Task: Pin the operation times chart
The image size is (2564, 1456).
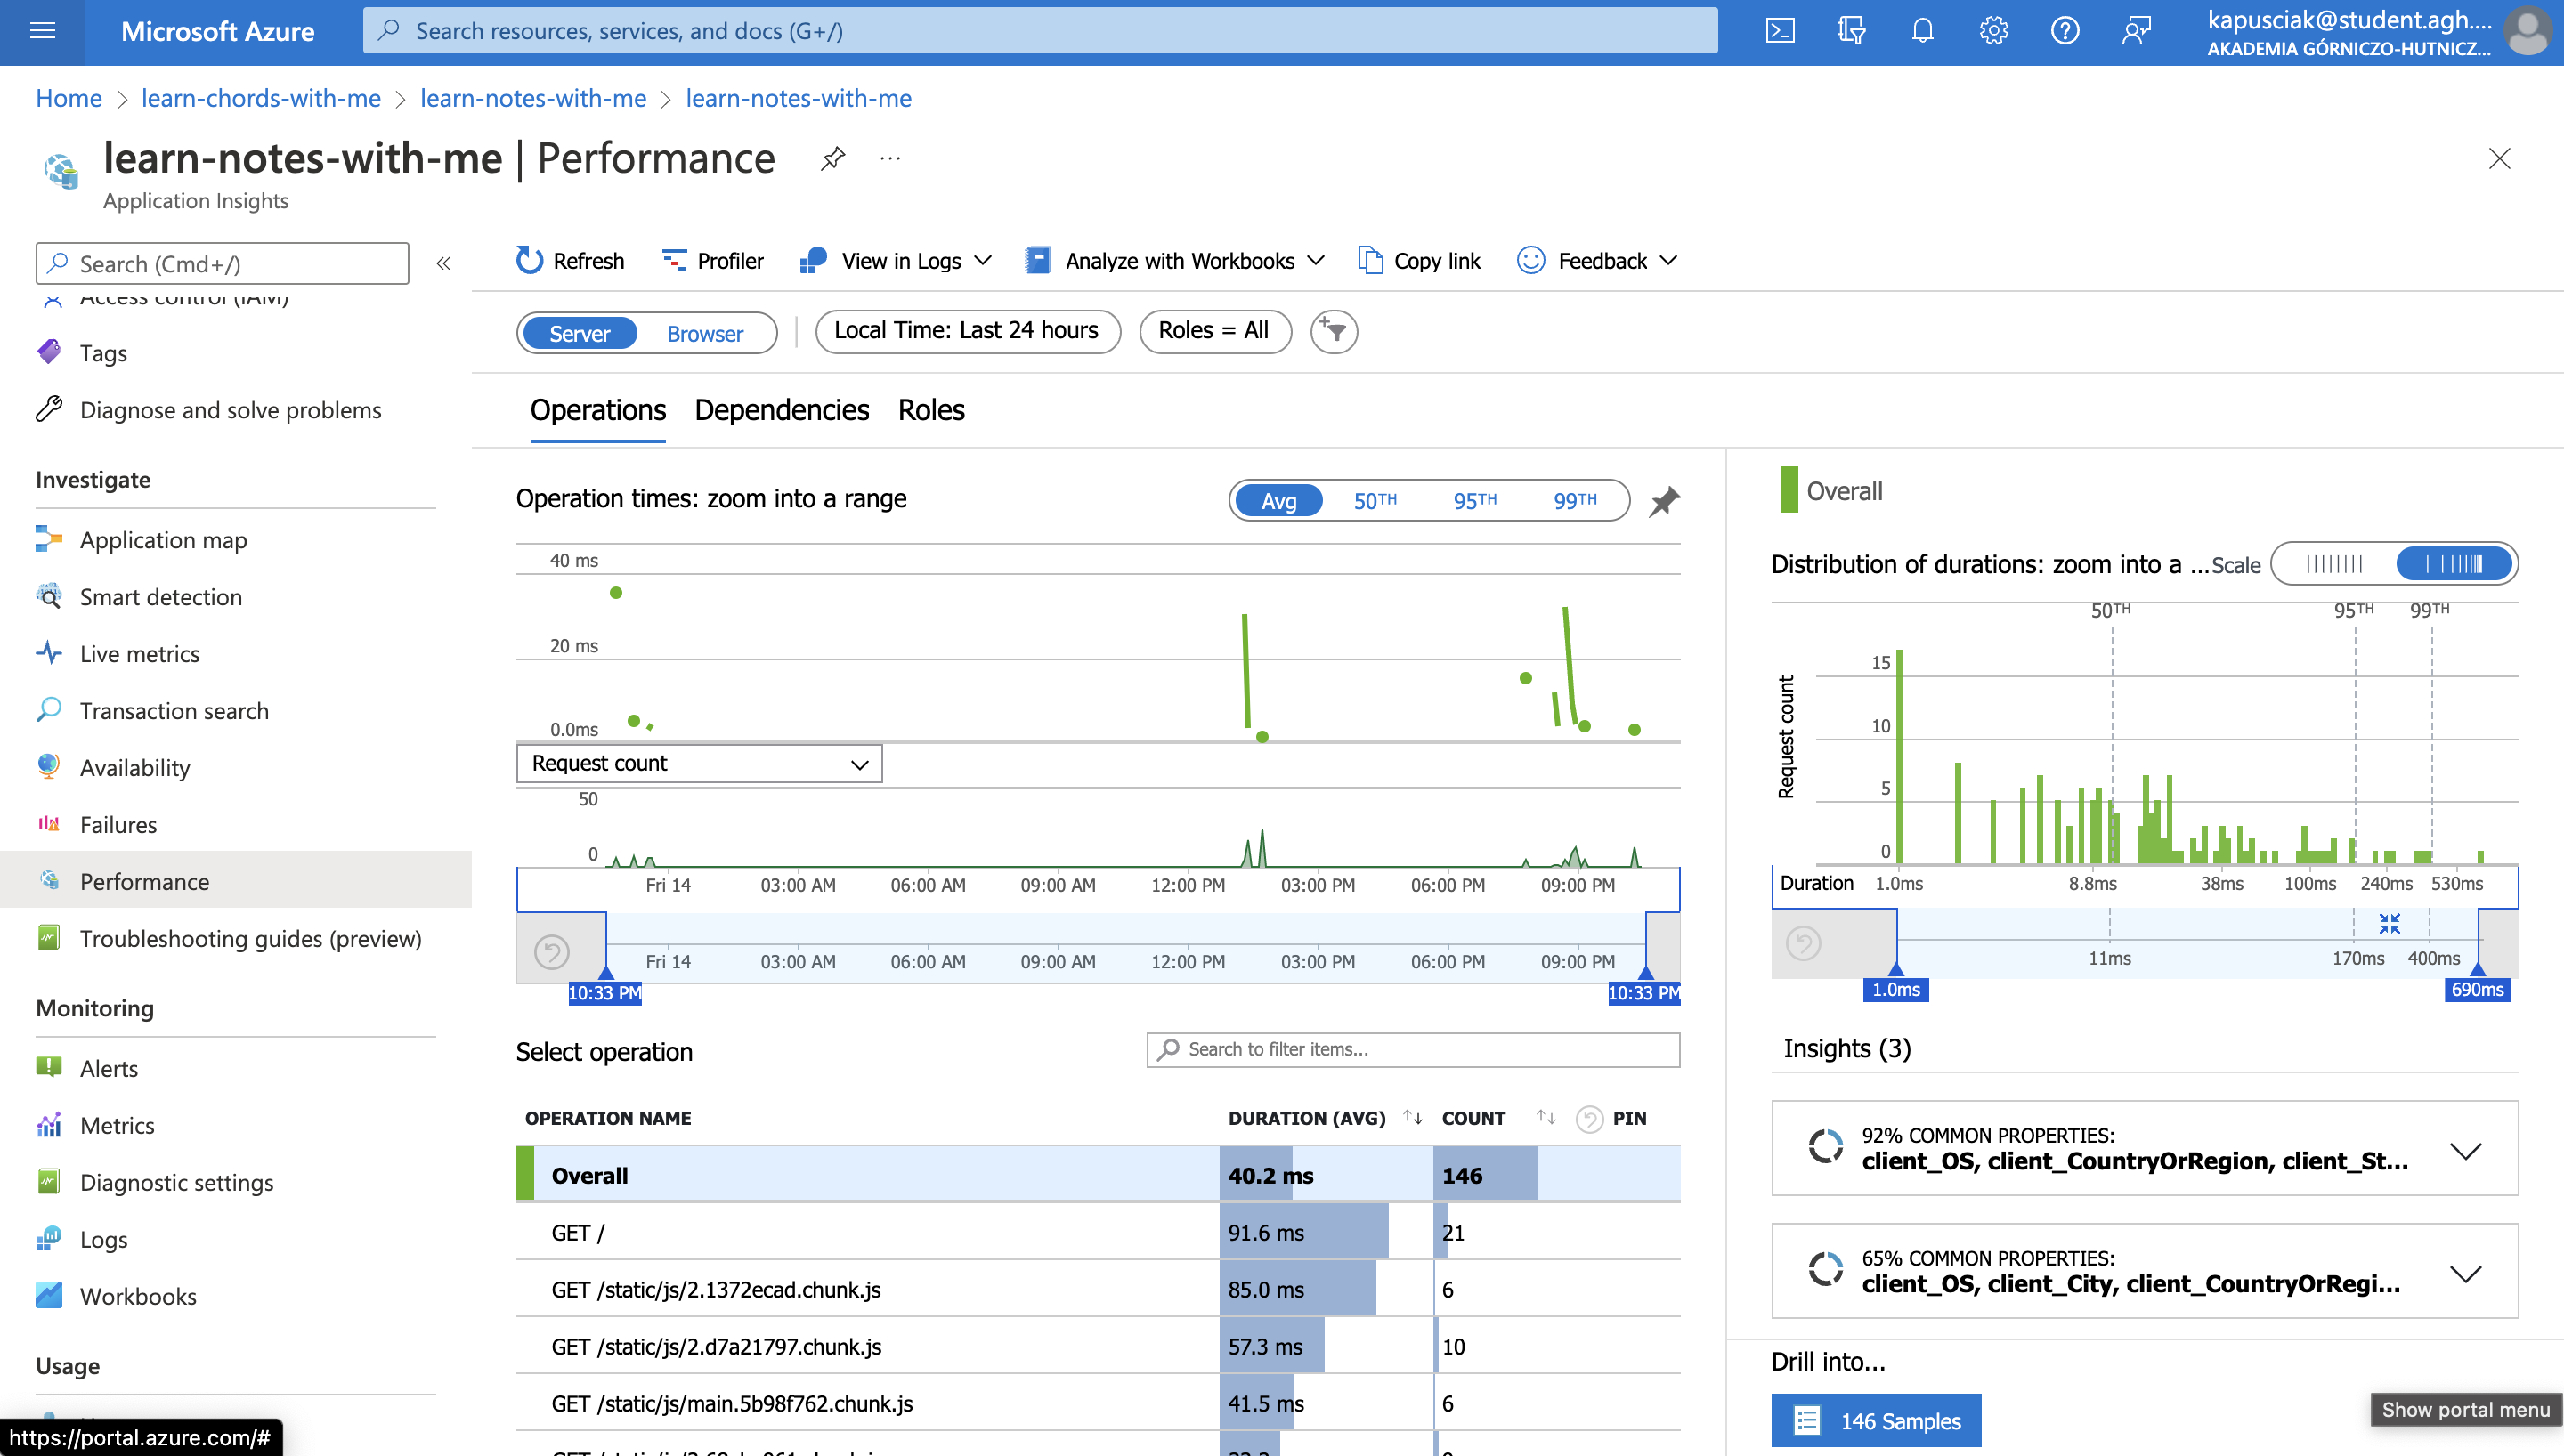Action: point(1664,500)
